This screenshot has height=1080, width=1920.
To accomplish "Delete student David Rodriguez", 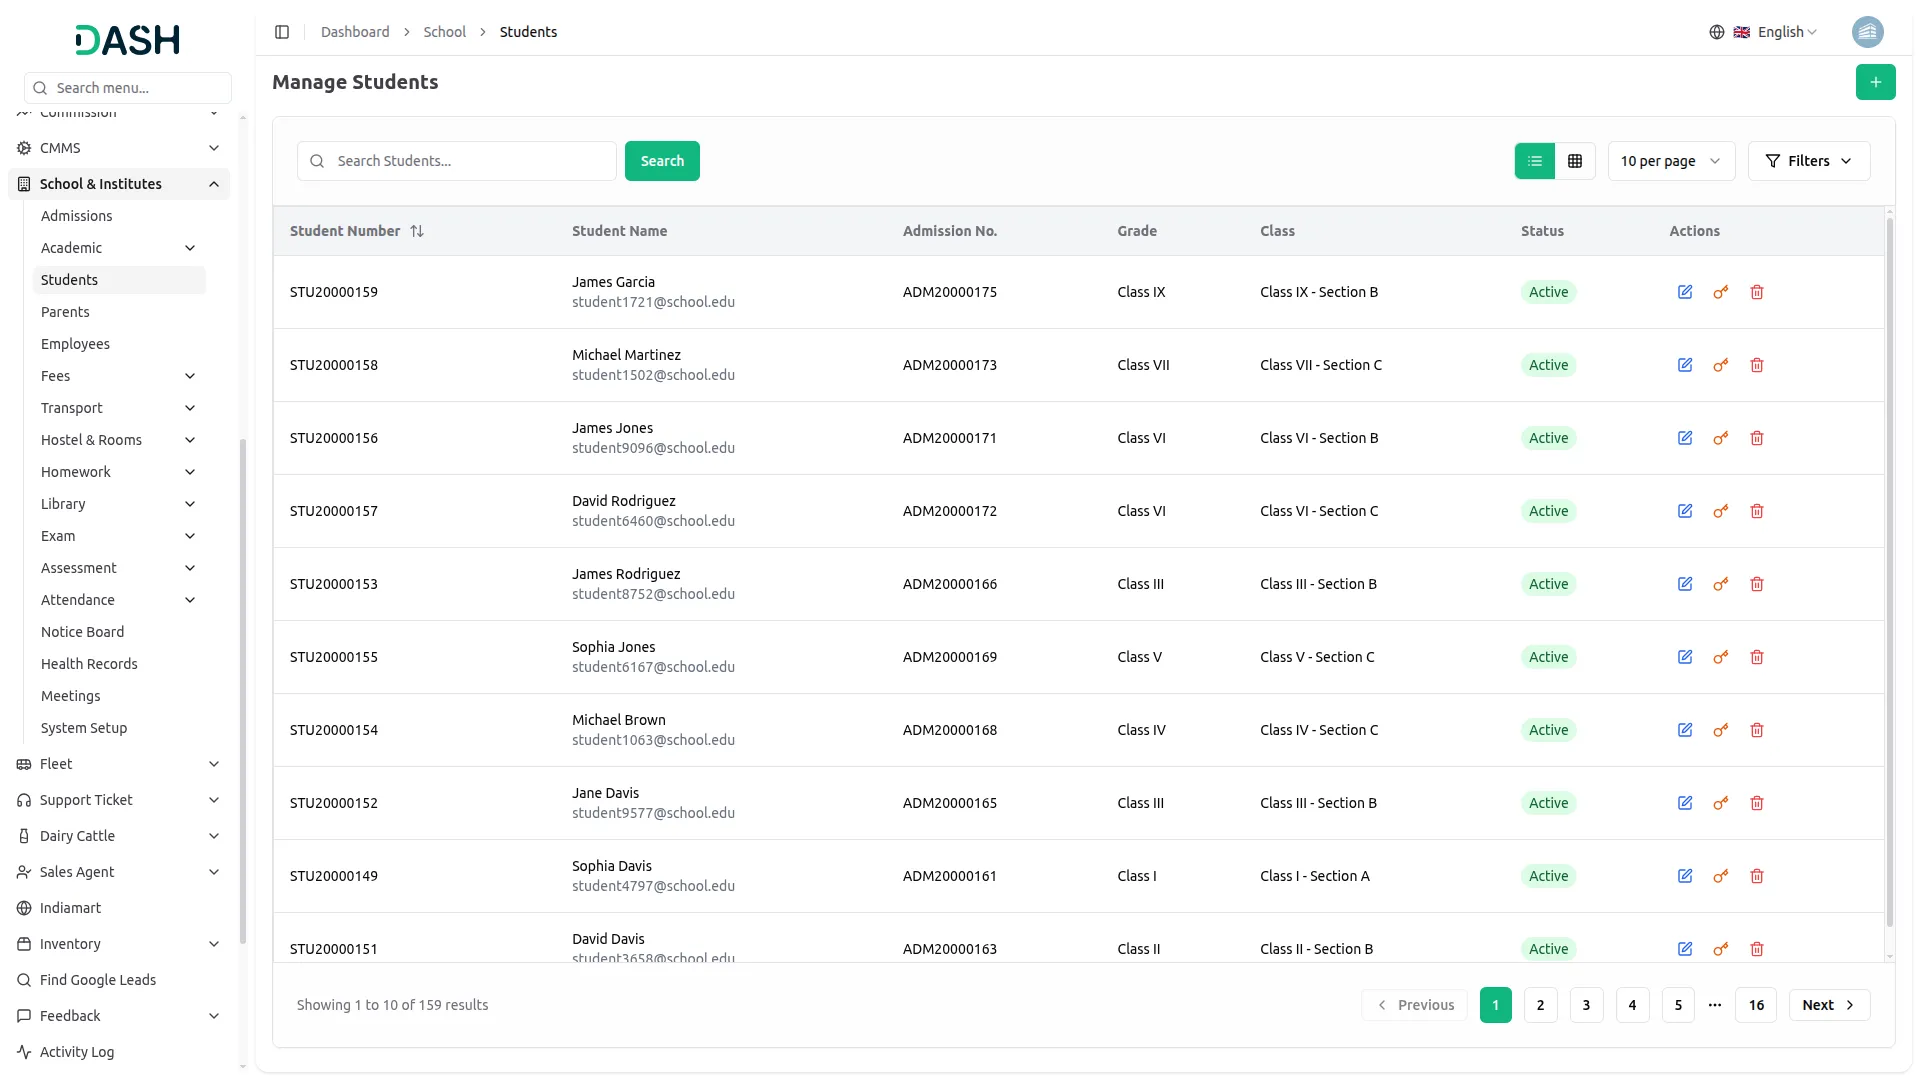I will (1757, 511).
